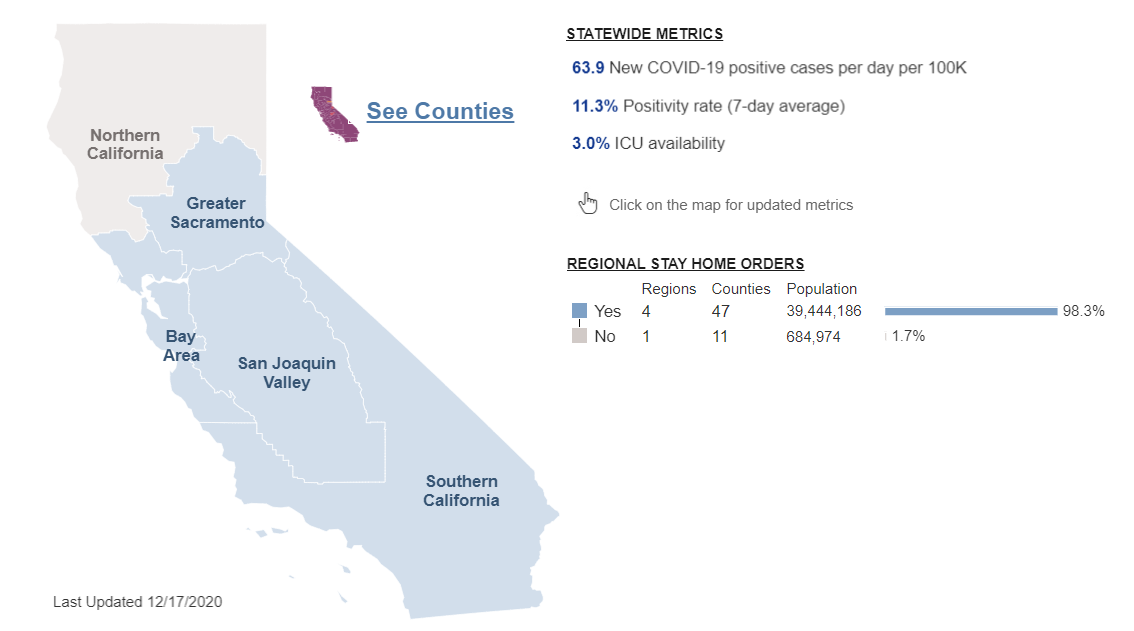Image resolution: width=1134 pixels, height=631 pixels.
Task: Click the 3.0% ICU availability metric
Action: [591, 143]
